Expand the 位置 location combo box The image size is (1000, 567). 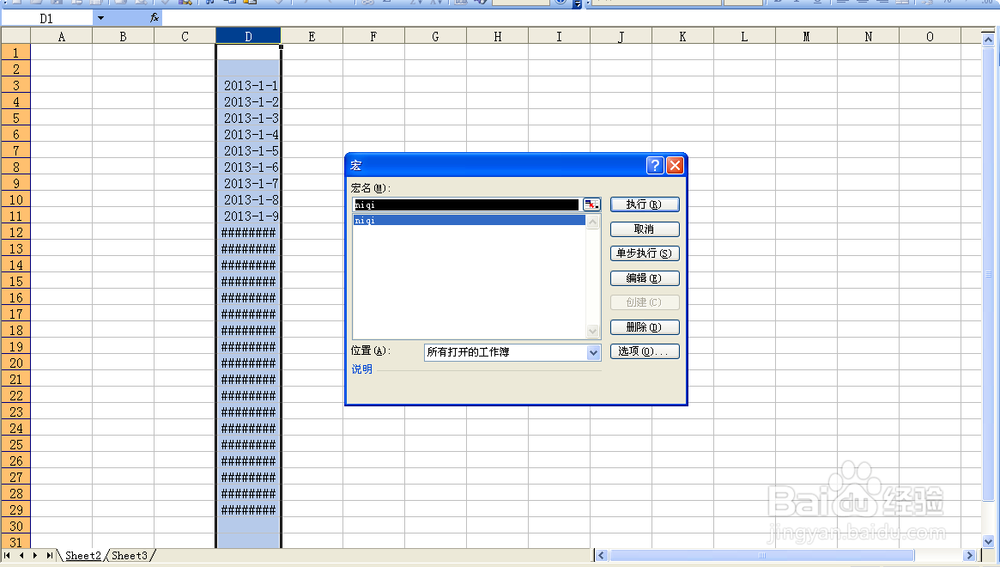(x=593, y=352)
